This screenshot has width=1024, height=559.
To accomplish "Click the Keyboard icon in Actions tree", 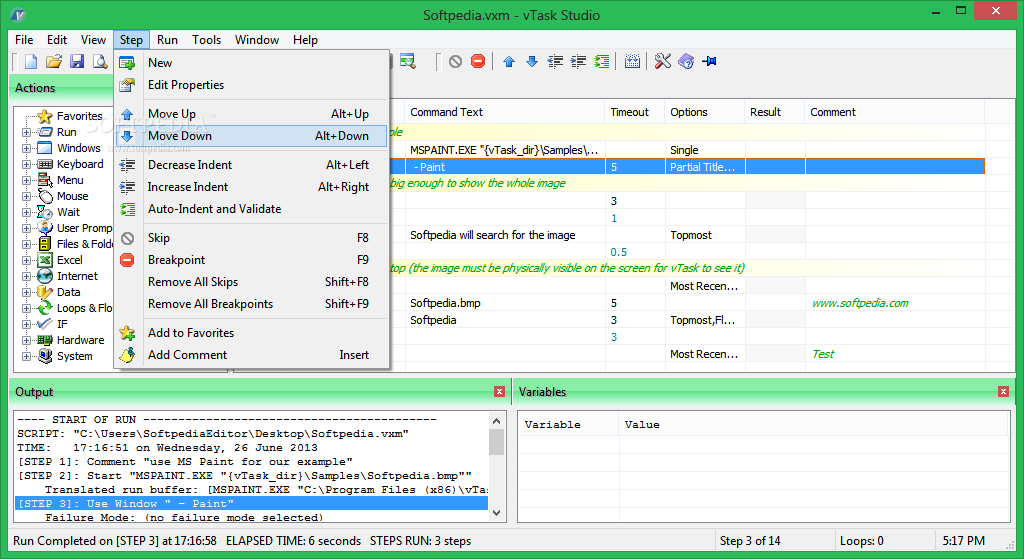I will (44, 165).
